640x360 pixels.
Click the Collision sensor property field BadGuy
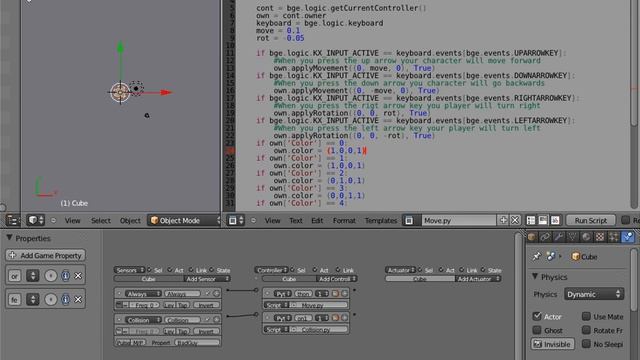(197, 343)
